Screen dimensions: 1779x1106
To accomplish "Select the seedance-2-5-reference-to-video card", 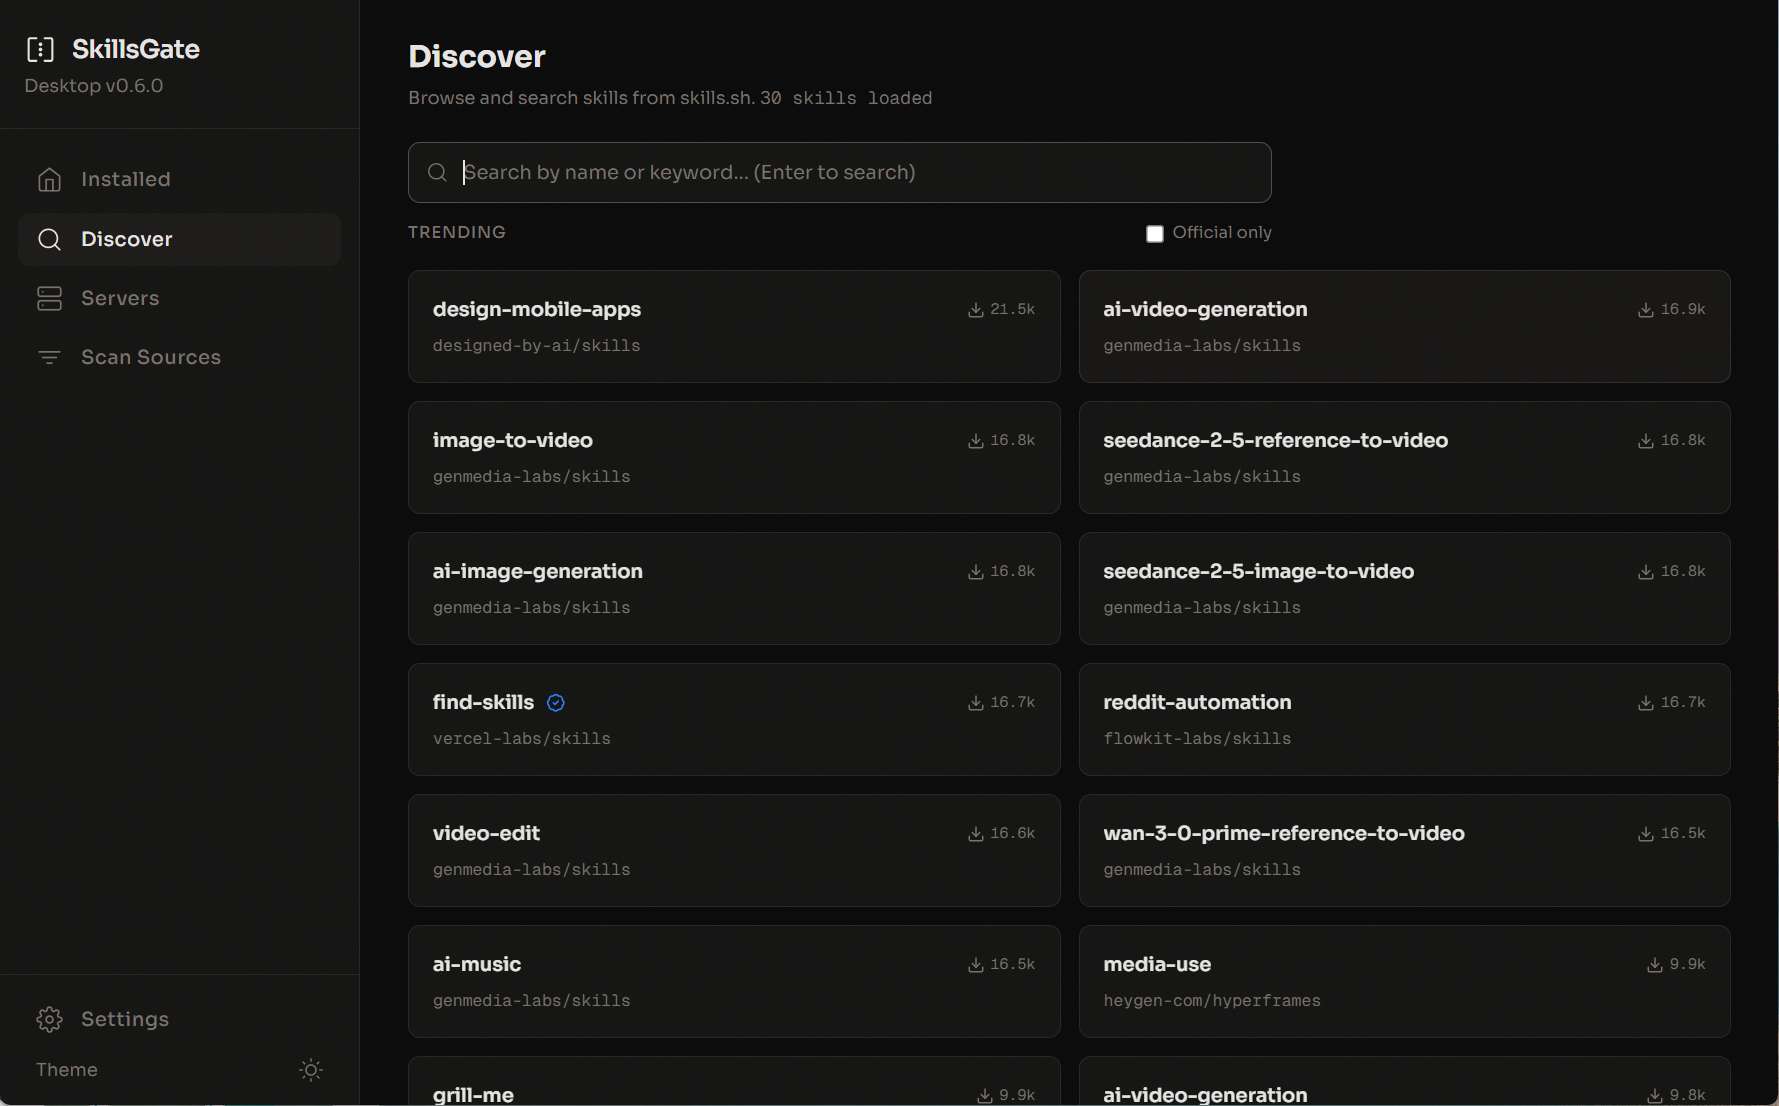I will pyautogui.click(x=1404, y=457).
